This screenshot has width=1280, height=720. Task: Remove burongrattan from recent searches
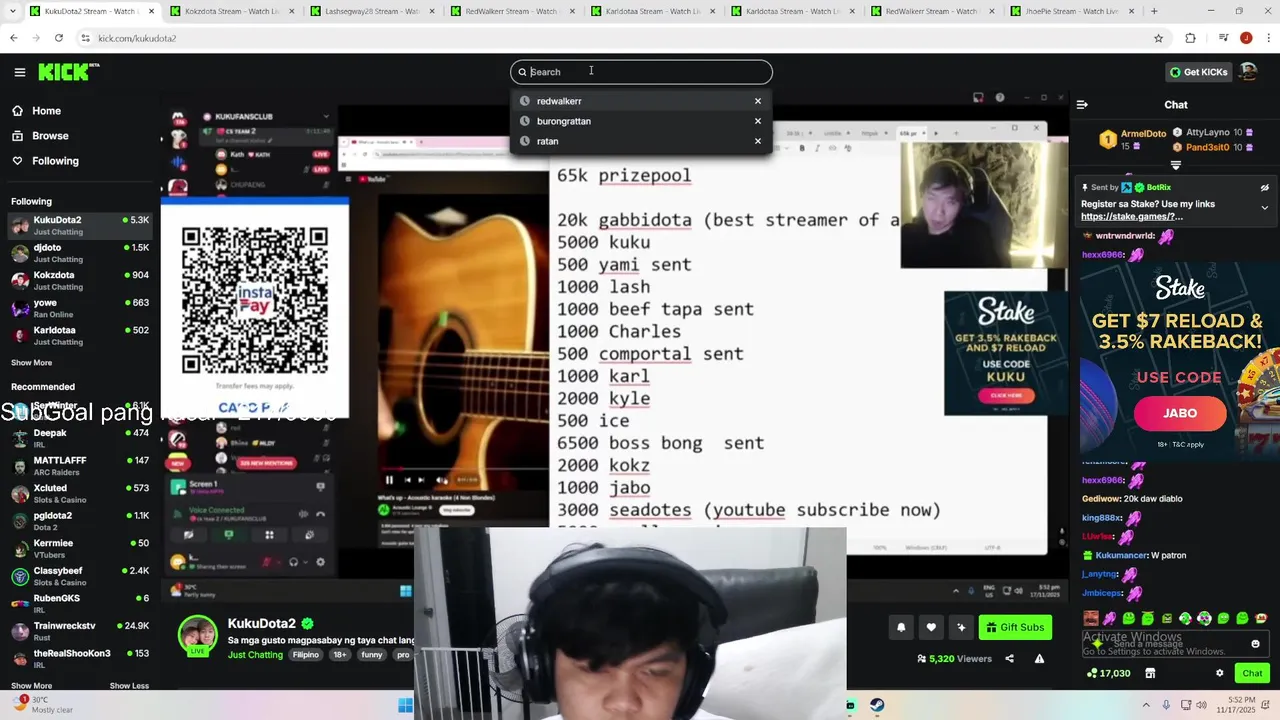point(758,121)
